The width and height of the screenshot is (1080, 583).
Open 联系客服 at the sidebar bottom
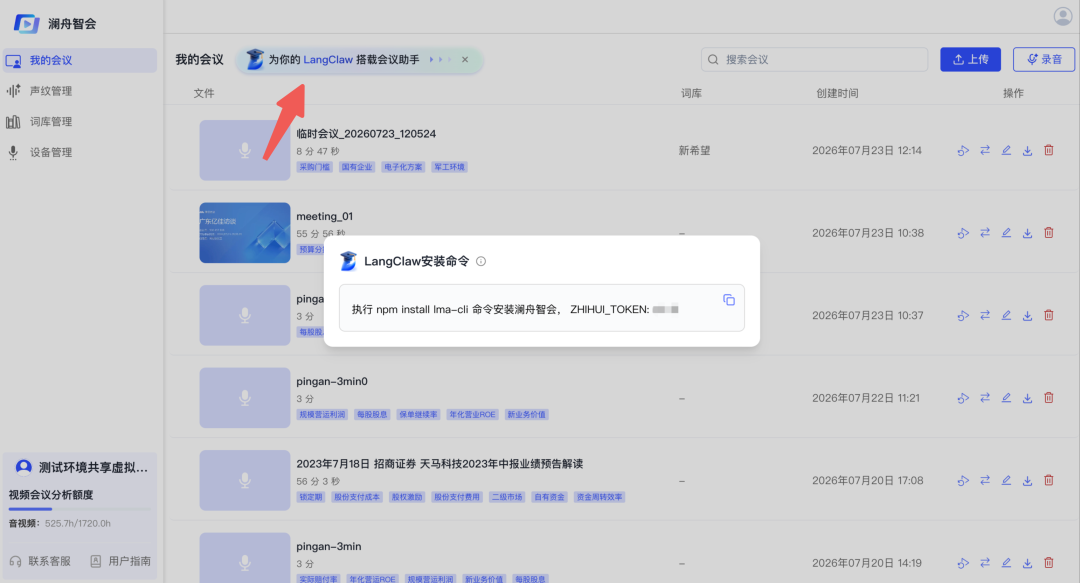click(x=41, y=561)
